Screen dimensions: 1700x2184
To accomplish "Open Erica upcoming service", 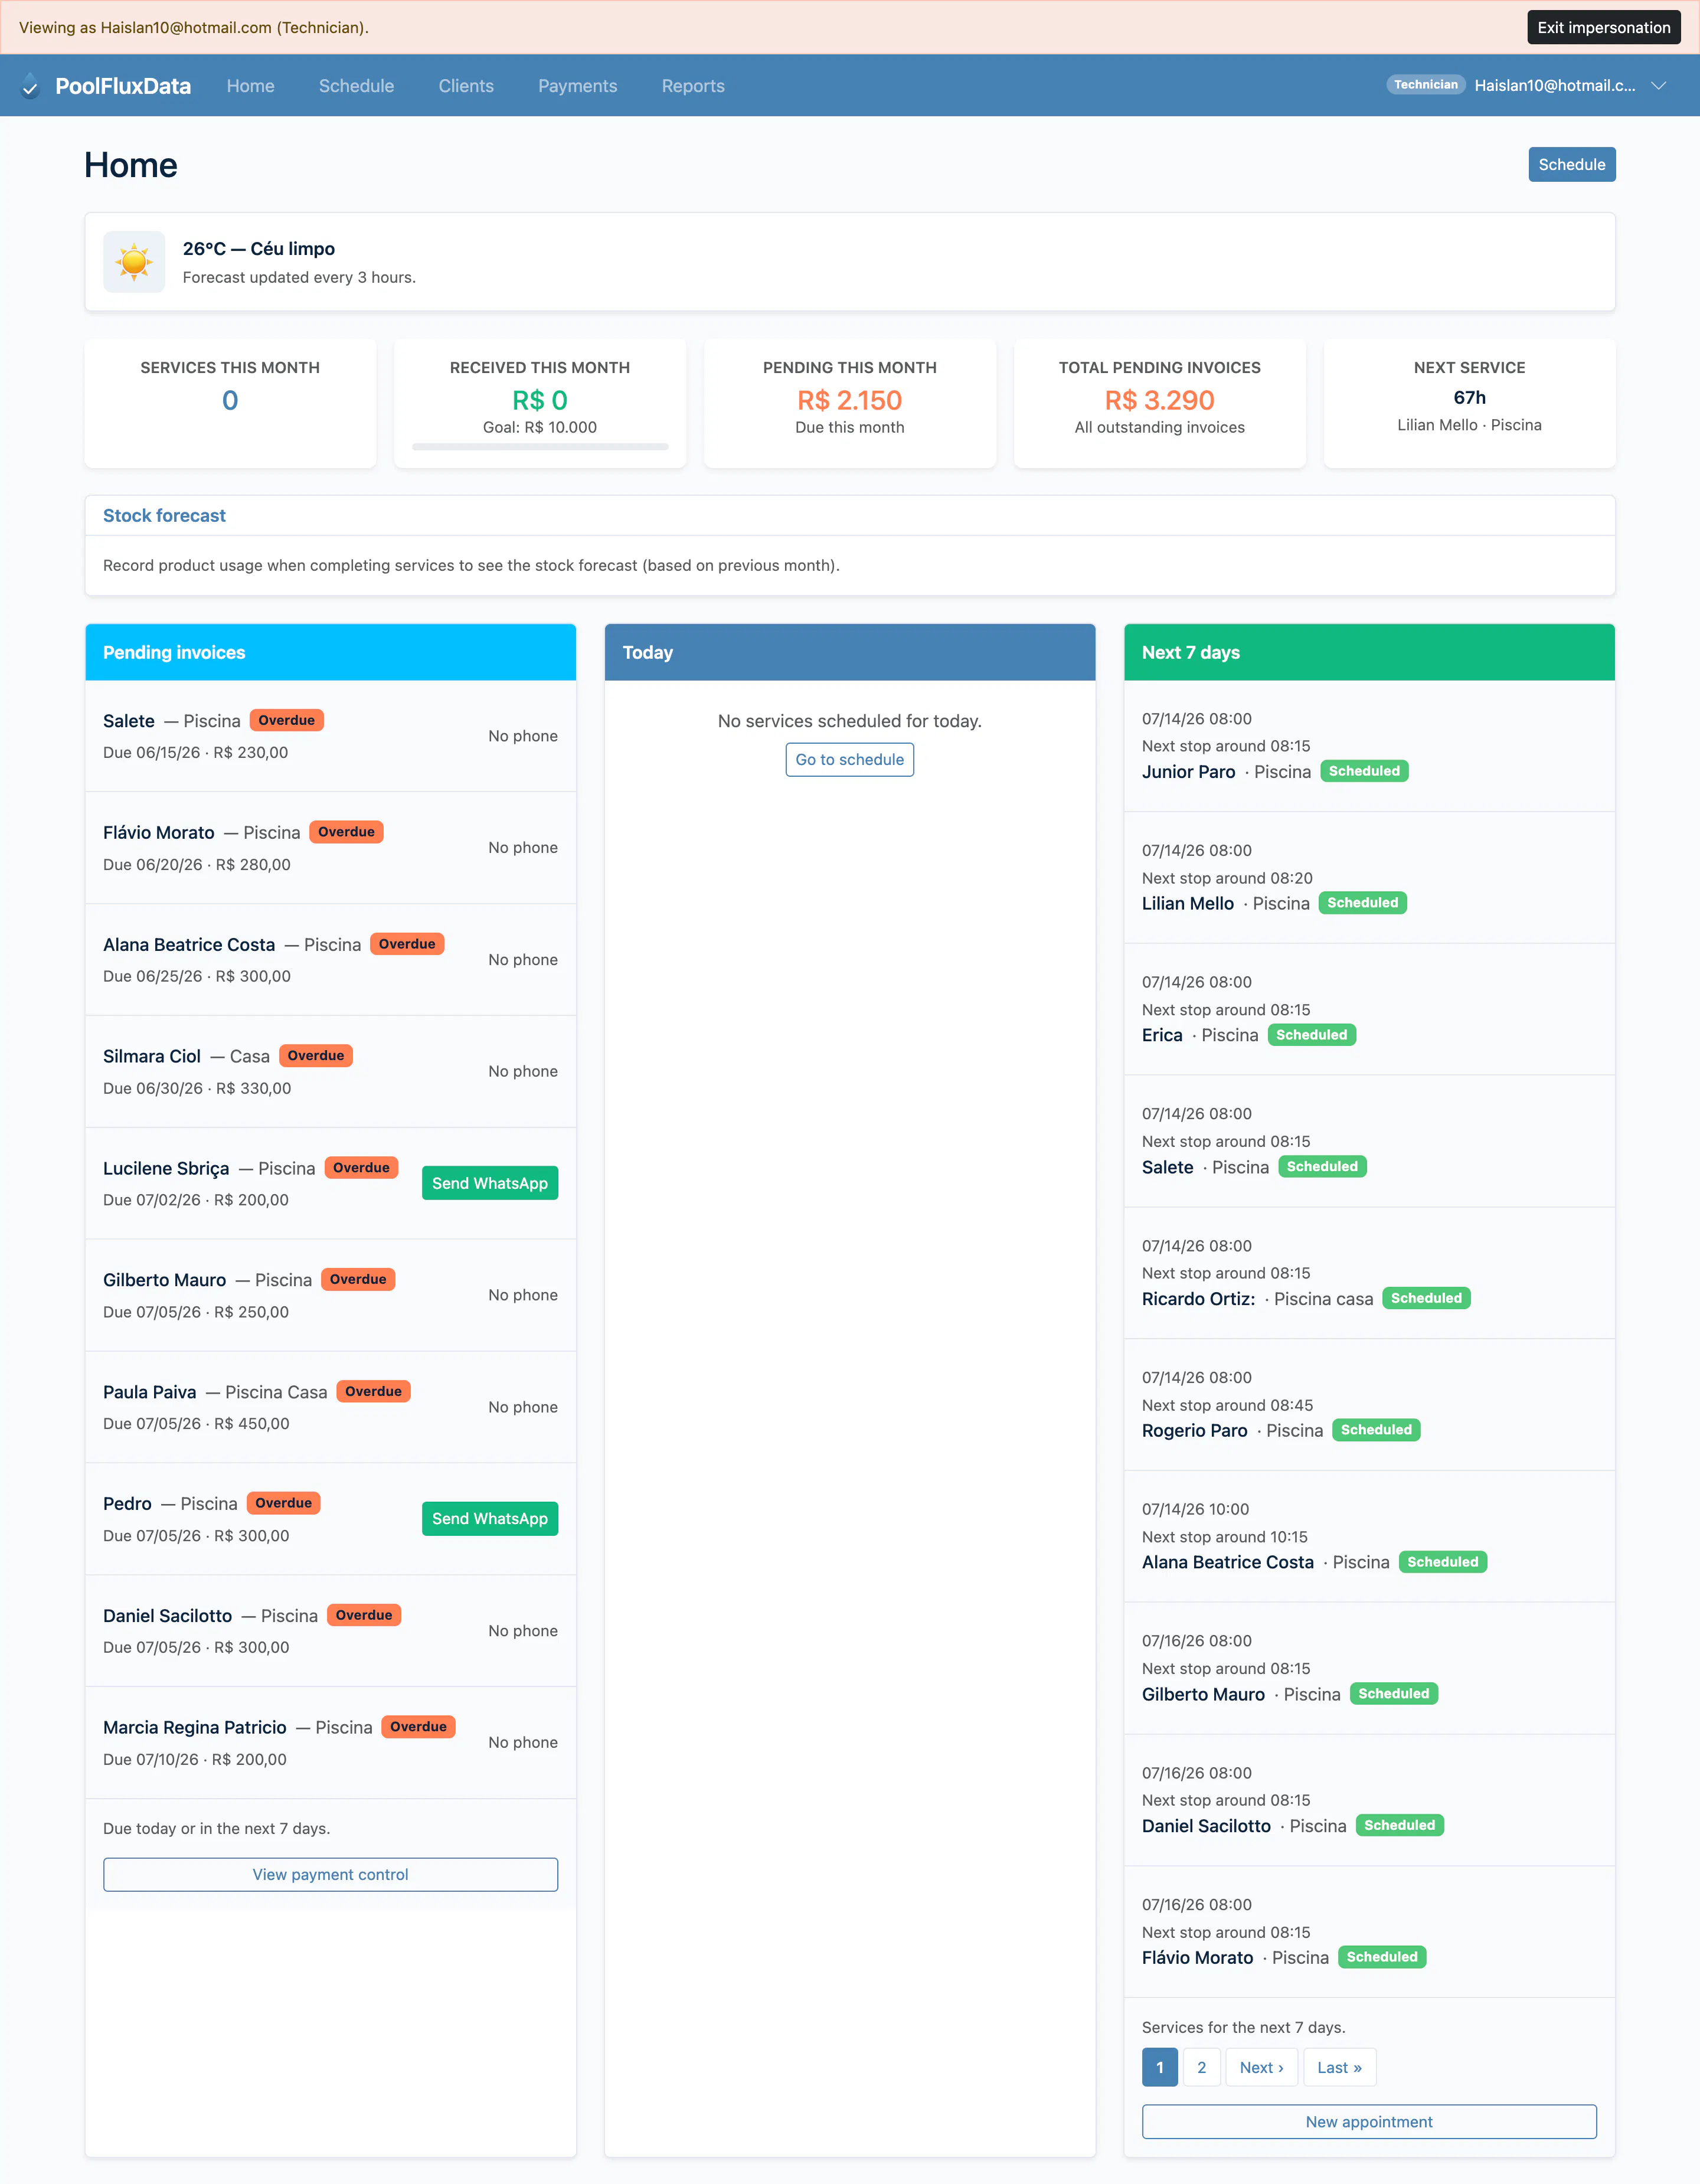I will (1162, 1036).
